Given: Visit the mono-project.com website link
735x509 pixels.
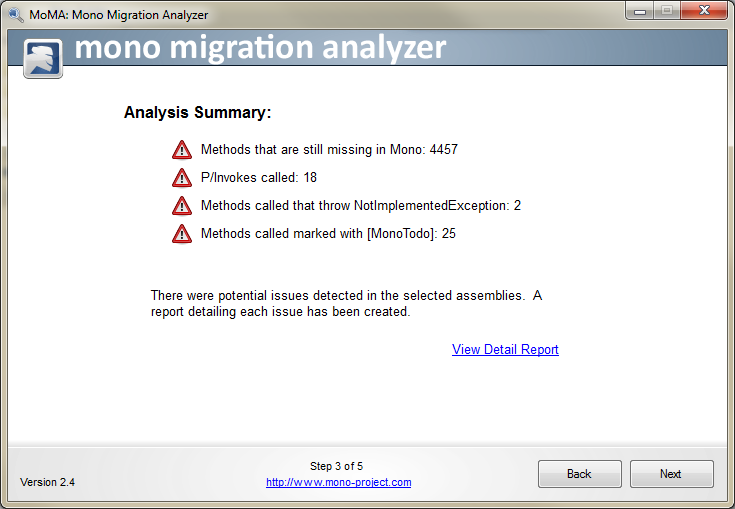Looking at the screenshot, I should pos(338,482).
